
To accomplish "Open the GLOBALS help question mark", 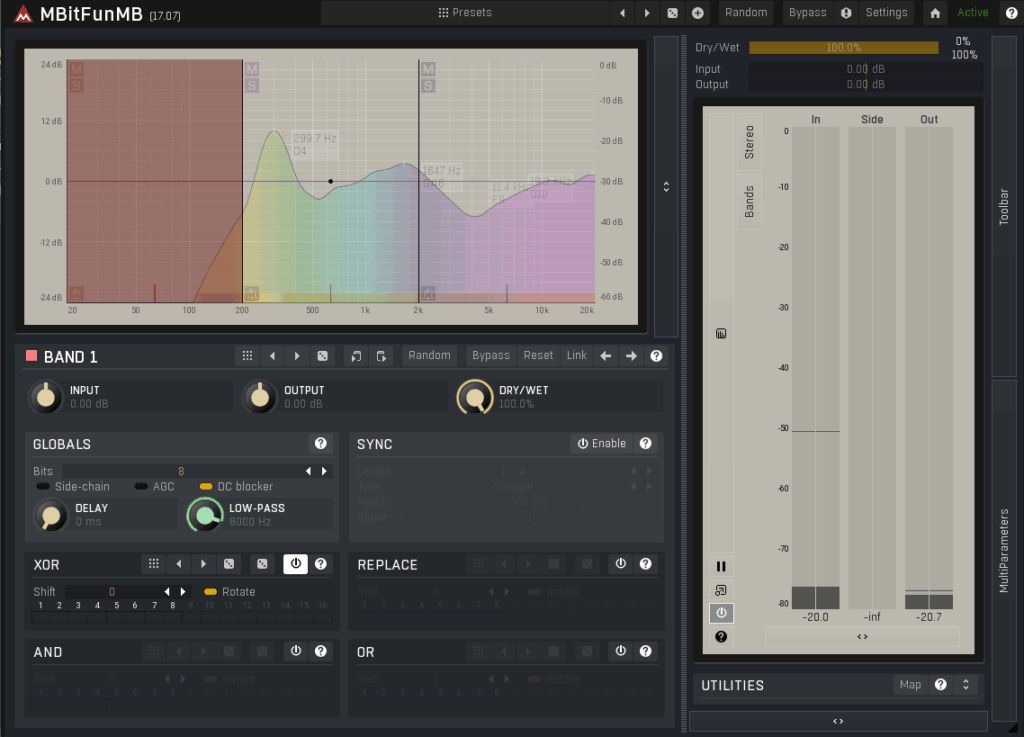I will 320,443.
